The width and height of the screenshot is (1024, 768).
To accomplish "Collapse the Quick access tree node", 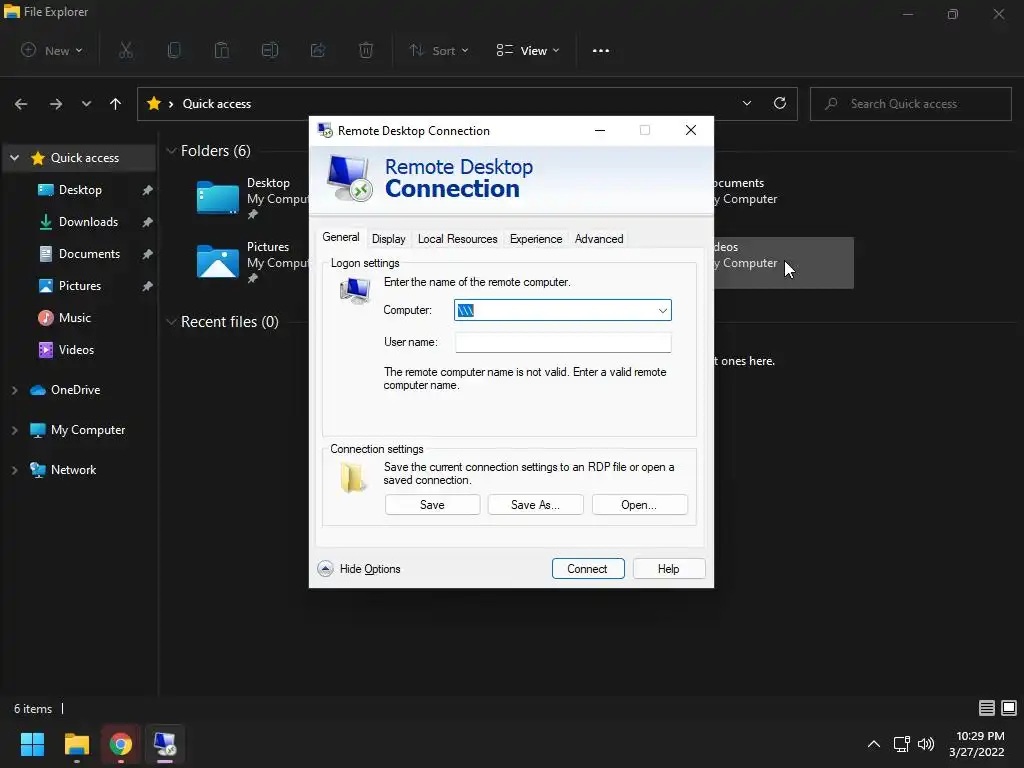I will (x=14, y=158).
